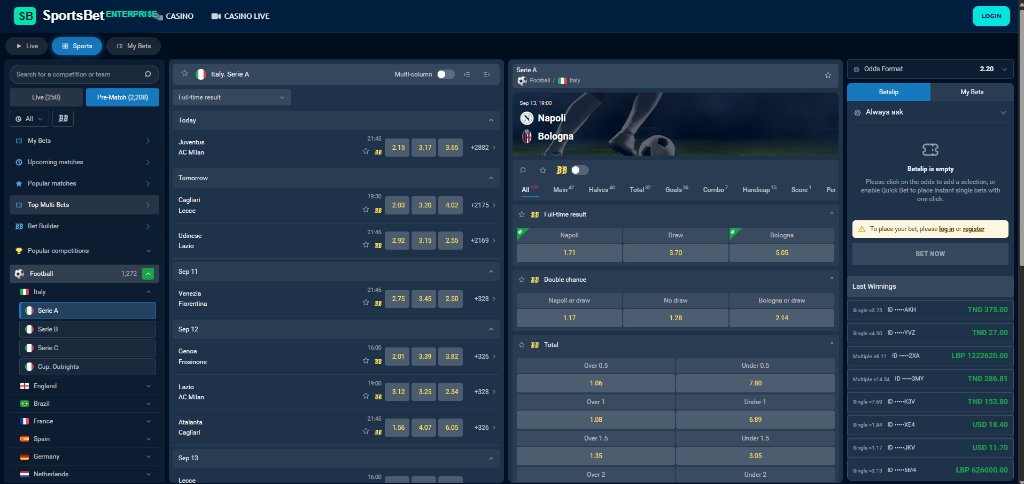Select Juventus home odds 2.15
The height and width of the screenshot is (484, 1024).
[x=398, y=148]
